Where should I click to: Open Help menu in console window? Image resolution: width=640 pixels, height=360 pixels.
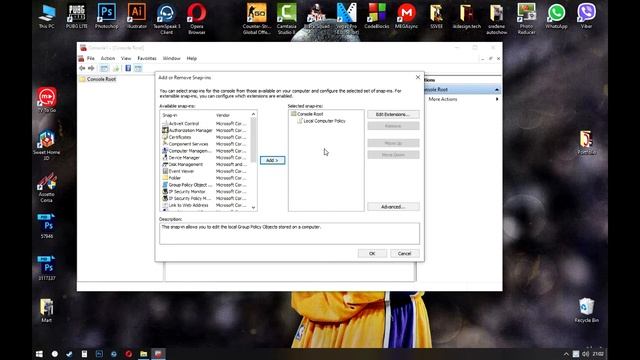(x=191, y=58)
